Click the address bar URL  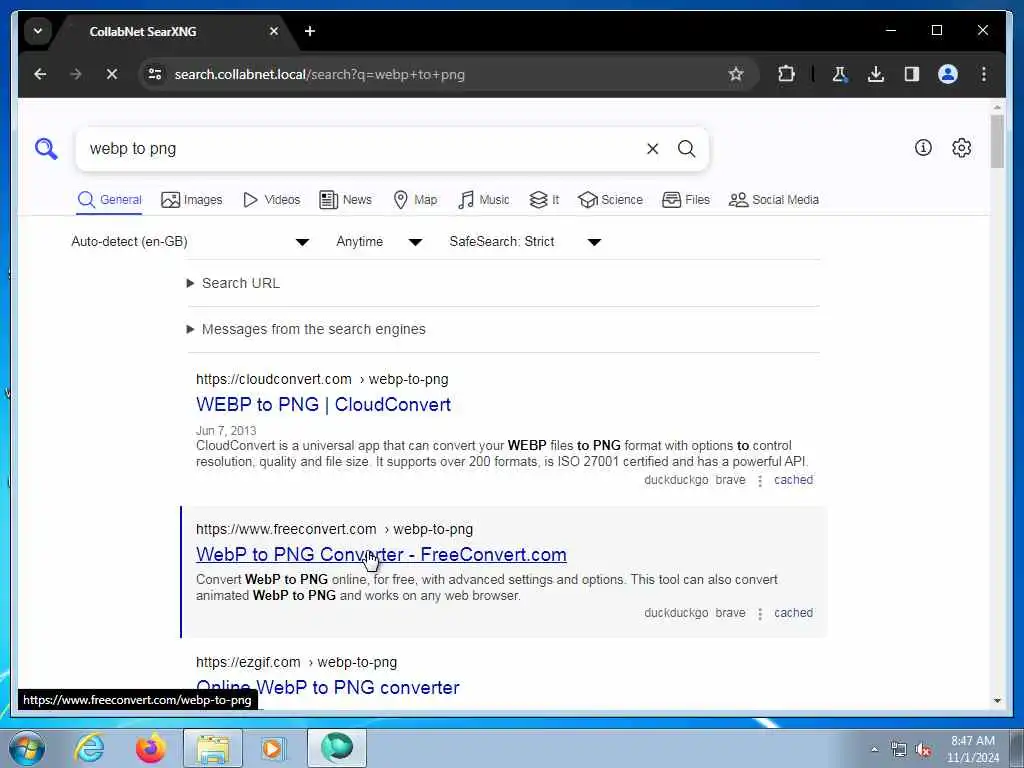[319, 74]
